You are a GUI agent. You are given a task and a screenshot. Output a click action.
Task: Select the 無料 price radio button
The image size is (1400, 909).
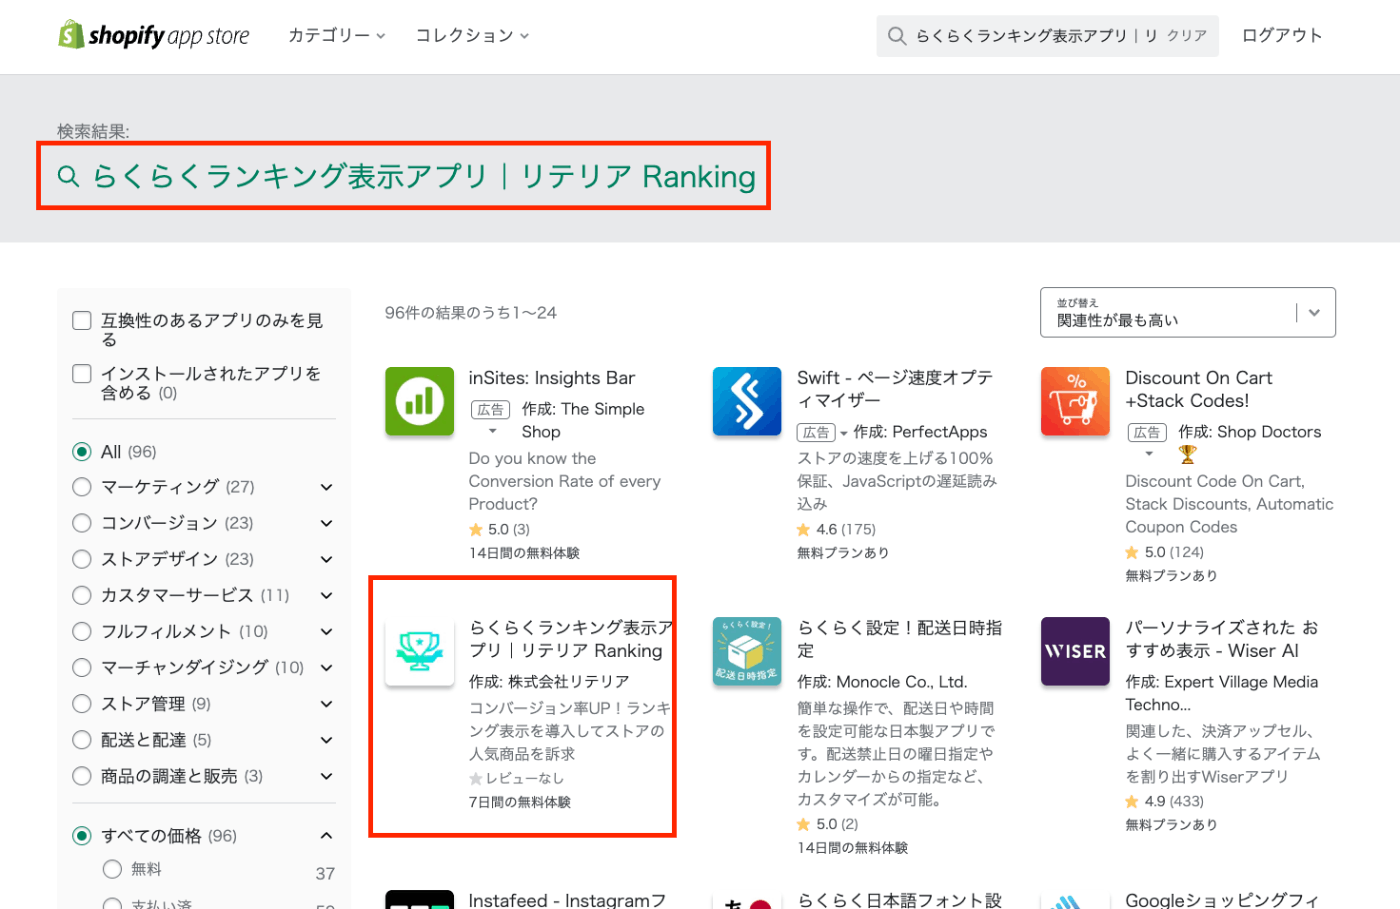[112, 869]
